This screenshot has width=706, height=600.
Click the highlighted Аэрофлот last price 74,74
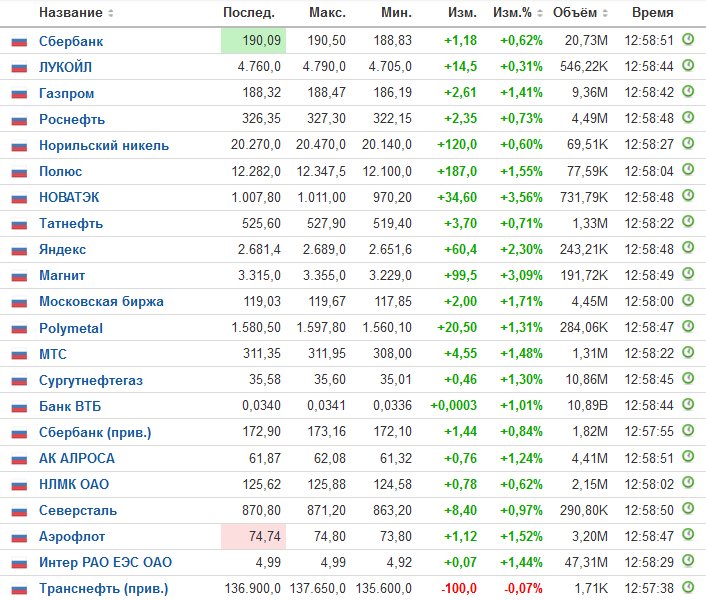click(253, 536)
